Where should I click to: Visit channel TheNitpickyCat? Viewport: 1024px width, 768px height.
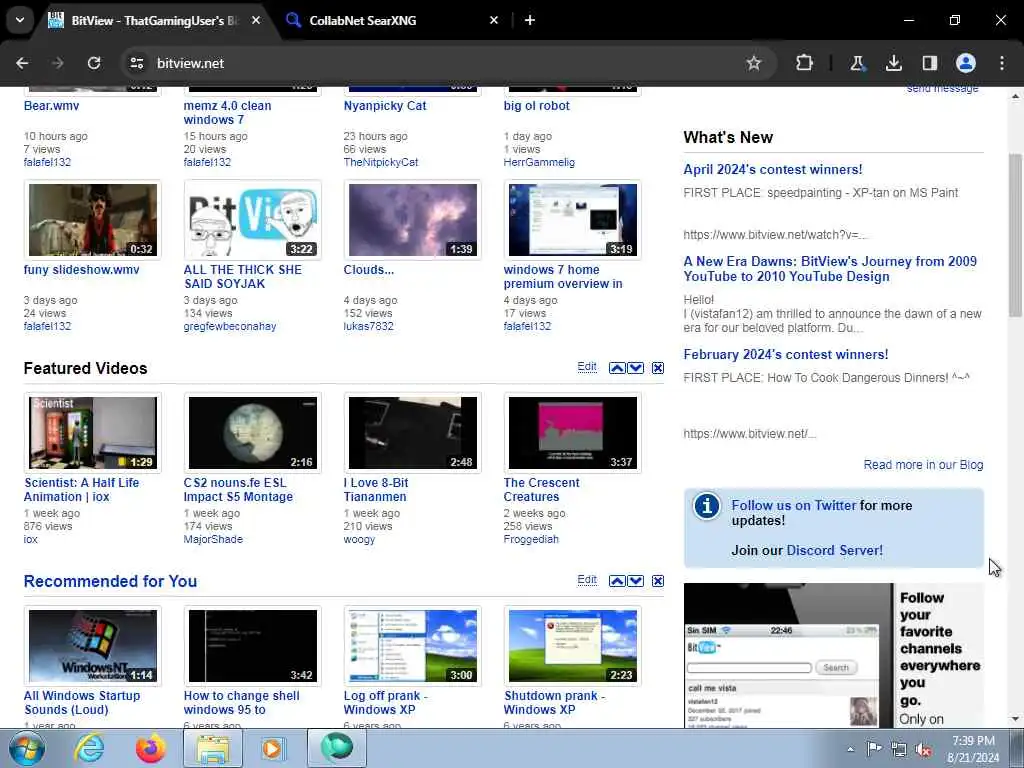click(x=381, y=162)
